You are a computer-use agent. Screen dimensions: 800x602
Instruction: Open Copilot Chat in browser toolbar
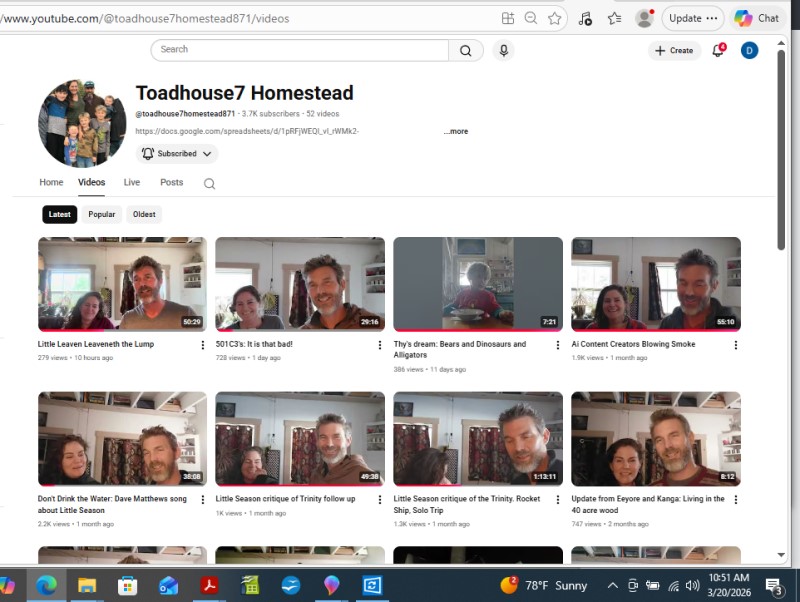[x=757, y=18]
